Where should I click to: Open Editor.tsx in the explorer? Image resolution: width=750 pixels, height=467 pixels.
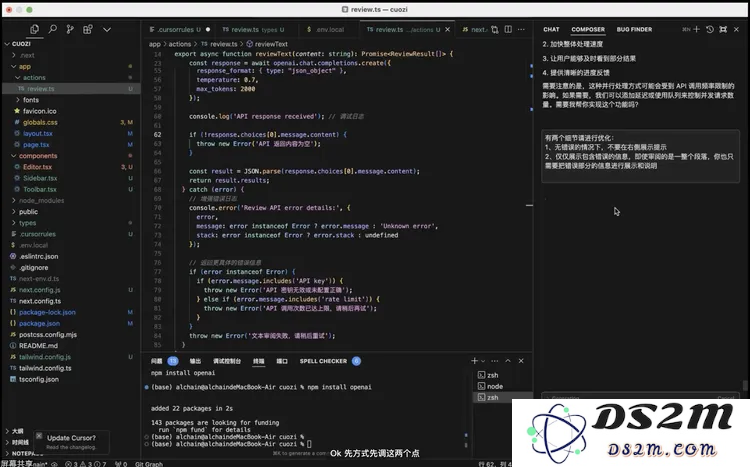37,167
